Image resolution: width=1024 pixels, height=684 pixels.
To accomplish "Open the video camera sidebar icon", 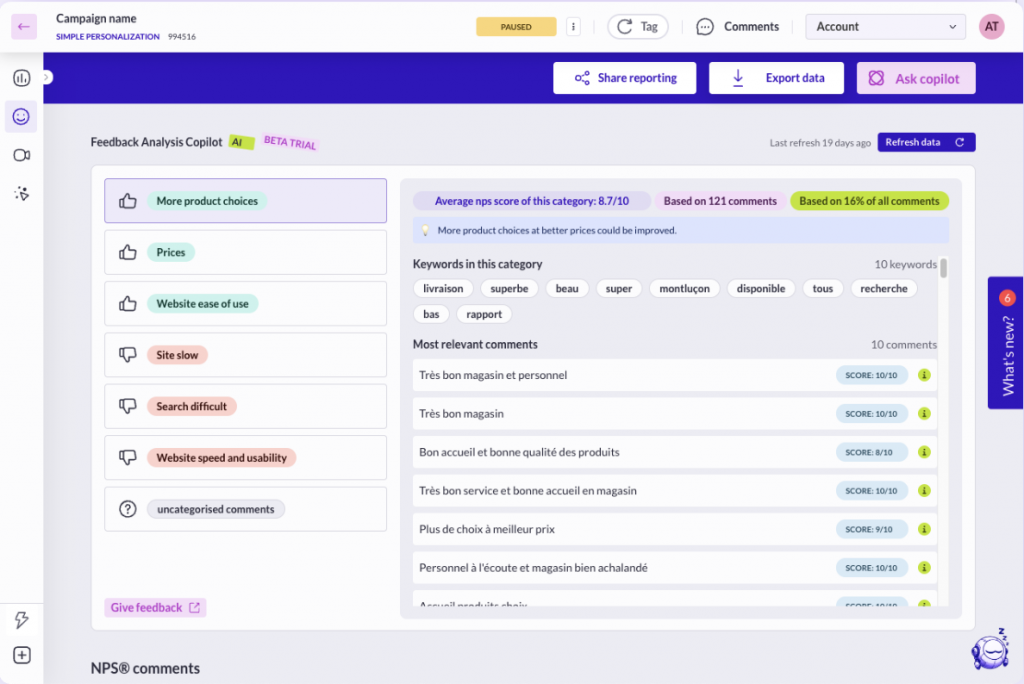I will 21,155.
